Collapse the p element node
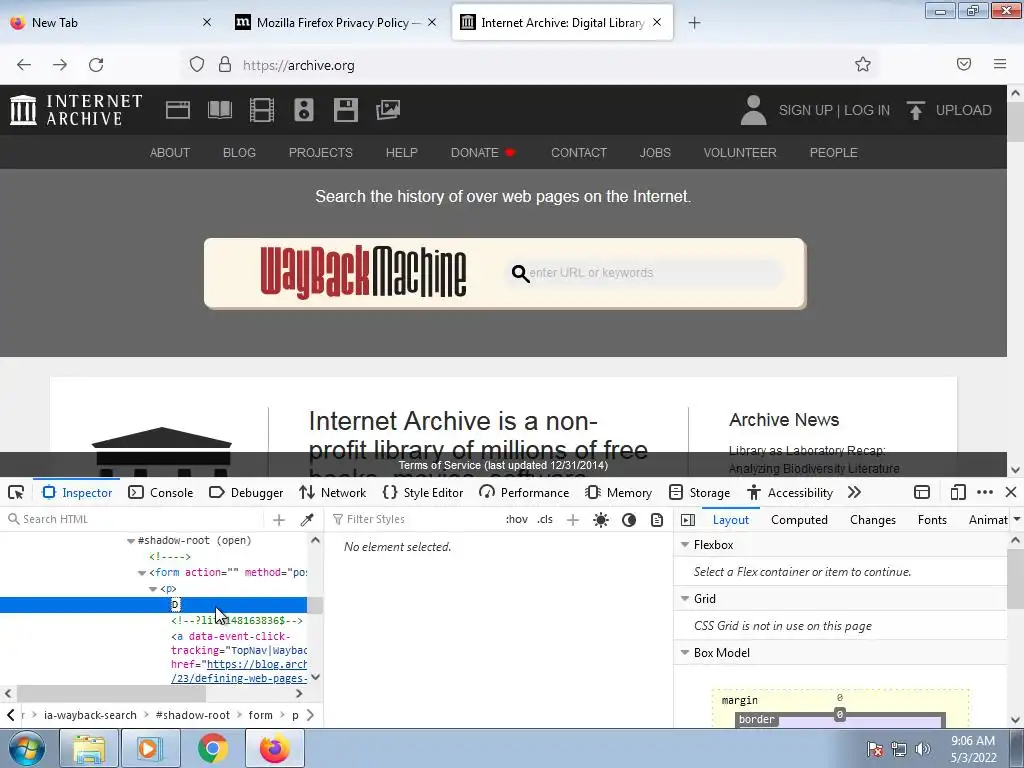This screenshot has width=1024, height=768. coord(153,589)
